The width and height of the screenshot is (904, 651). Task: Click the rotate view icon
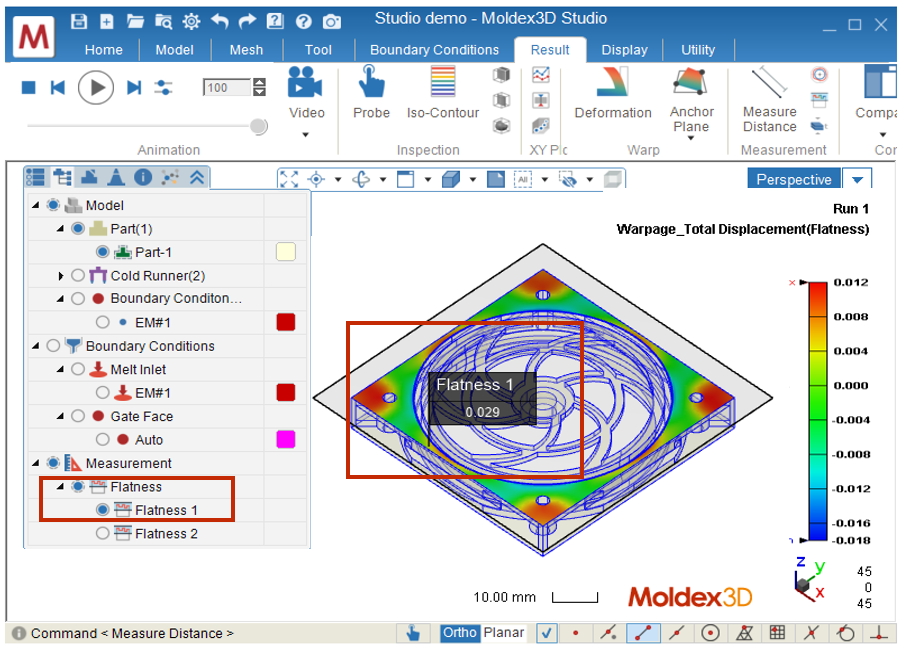point(361,179)
